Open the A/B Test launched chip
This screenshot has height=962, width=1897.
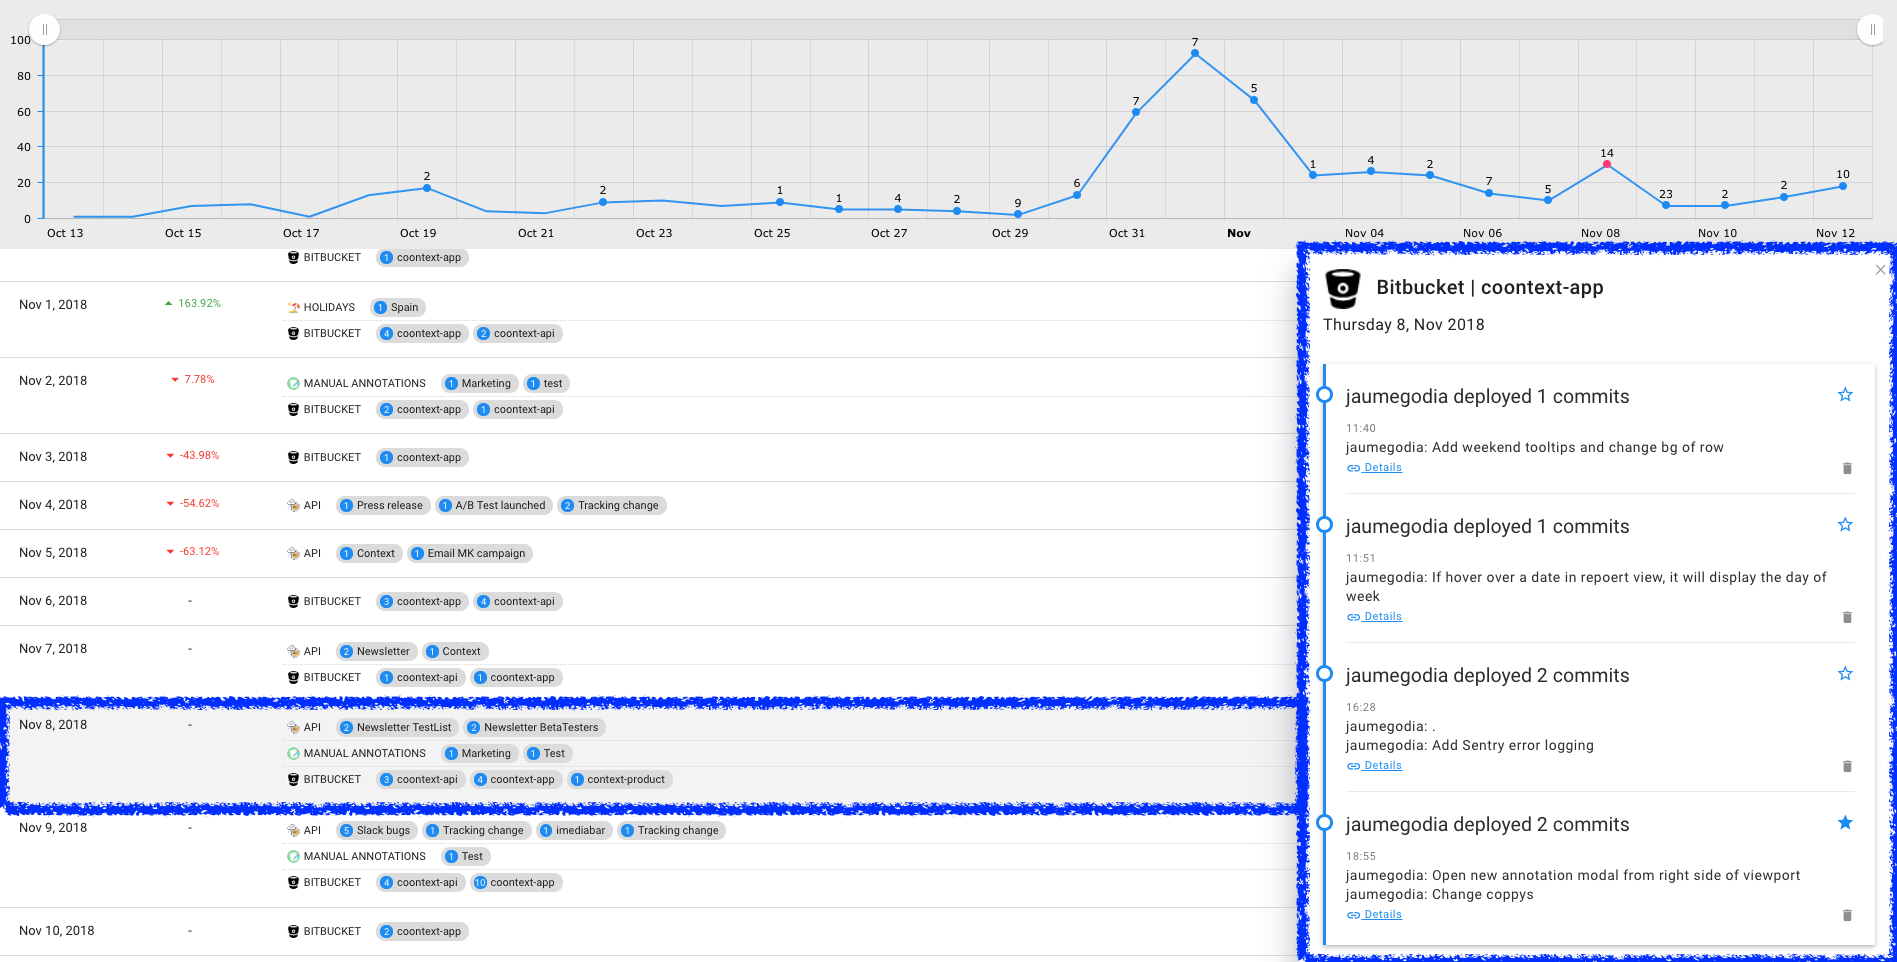(x=494, y=505)
